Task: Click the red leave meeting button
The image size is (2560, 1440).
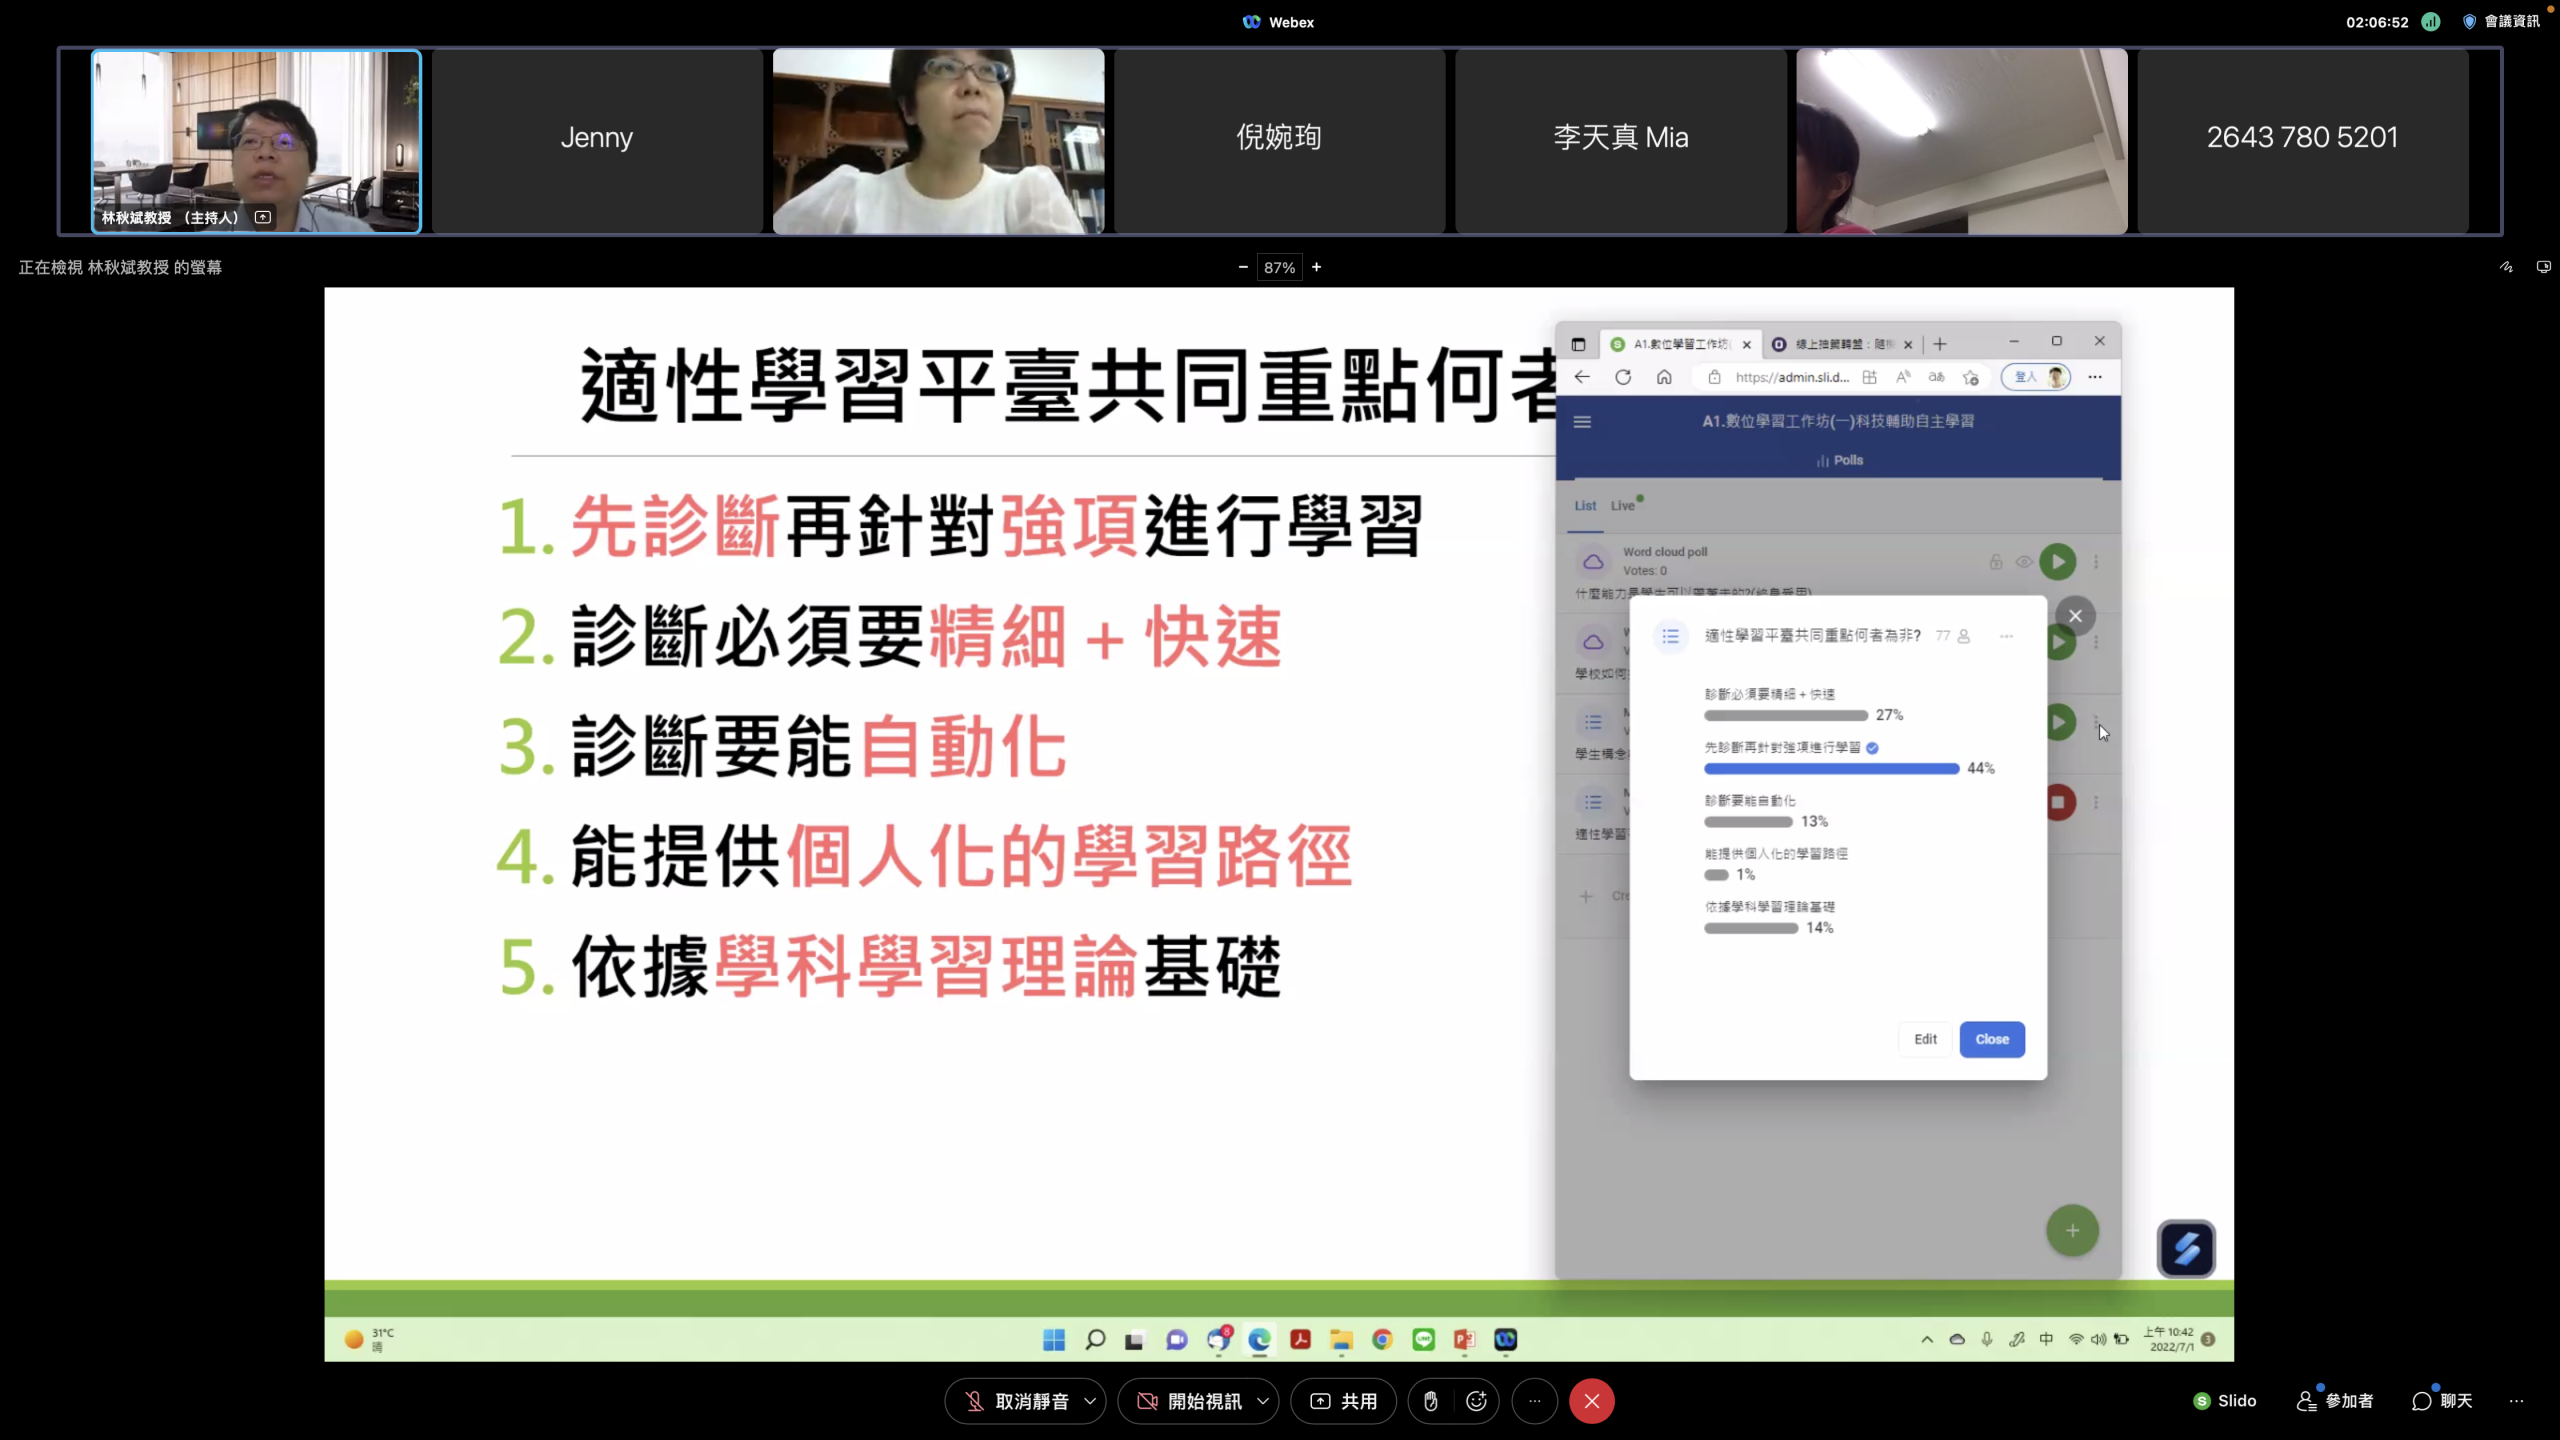Action: click(1591, 1401)
